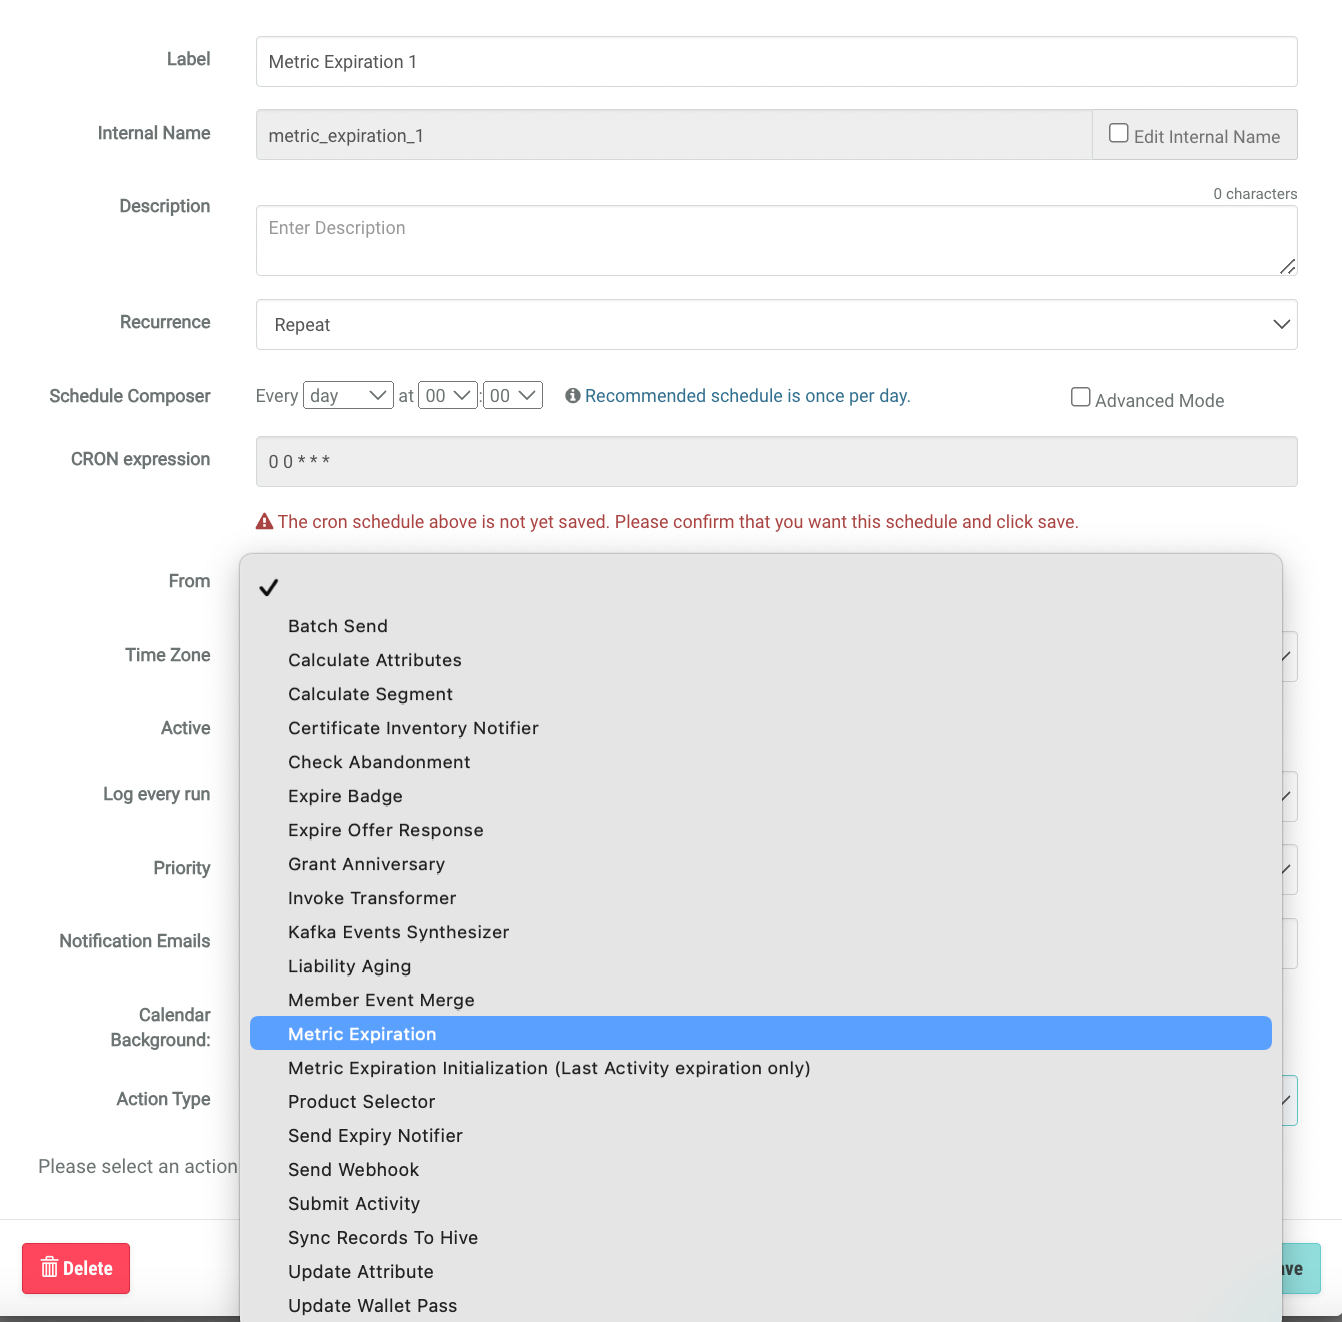The image size is (1342, 1322).
Task: Click the CRON expression field
Action: point(776,462)
